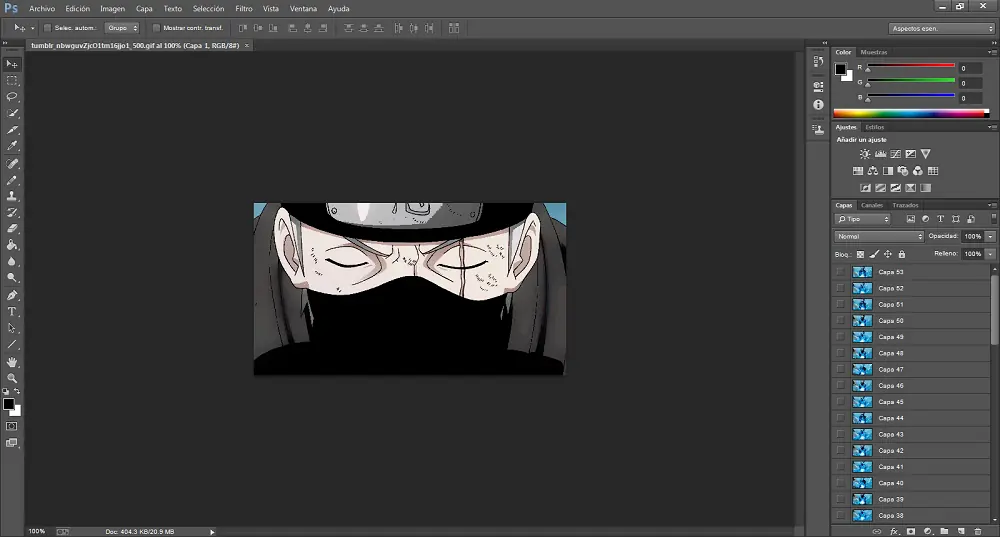Select the Rectangular Marquee tool
The image size is (1000, 537).
12,80
